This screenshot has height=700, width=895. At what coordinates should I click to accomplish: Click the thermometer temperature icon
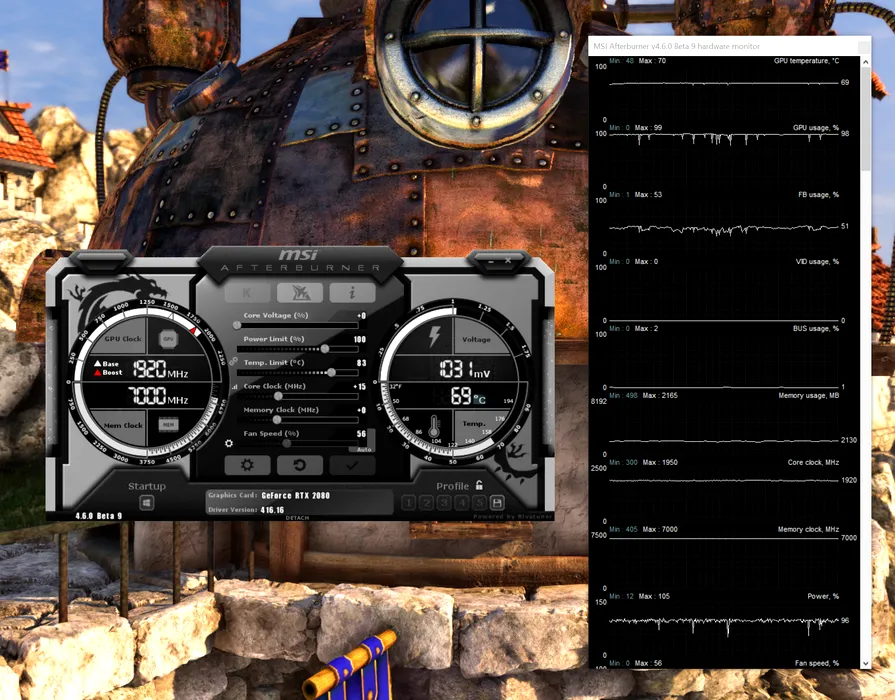434,426
